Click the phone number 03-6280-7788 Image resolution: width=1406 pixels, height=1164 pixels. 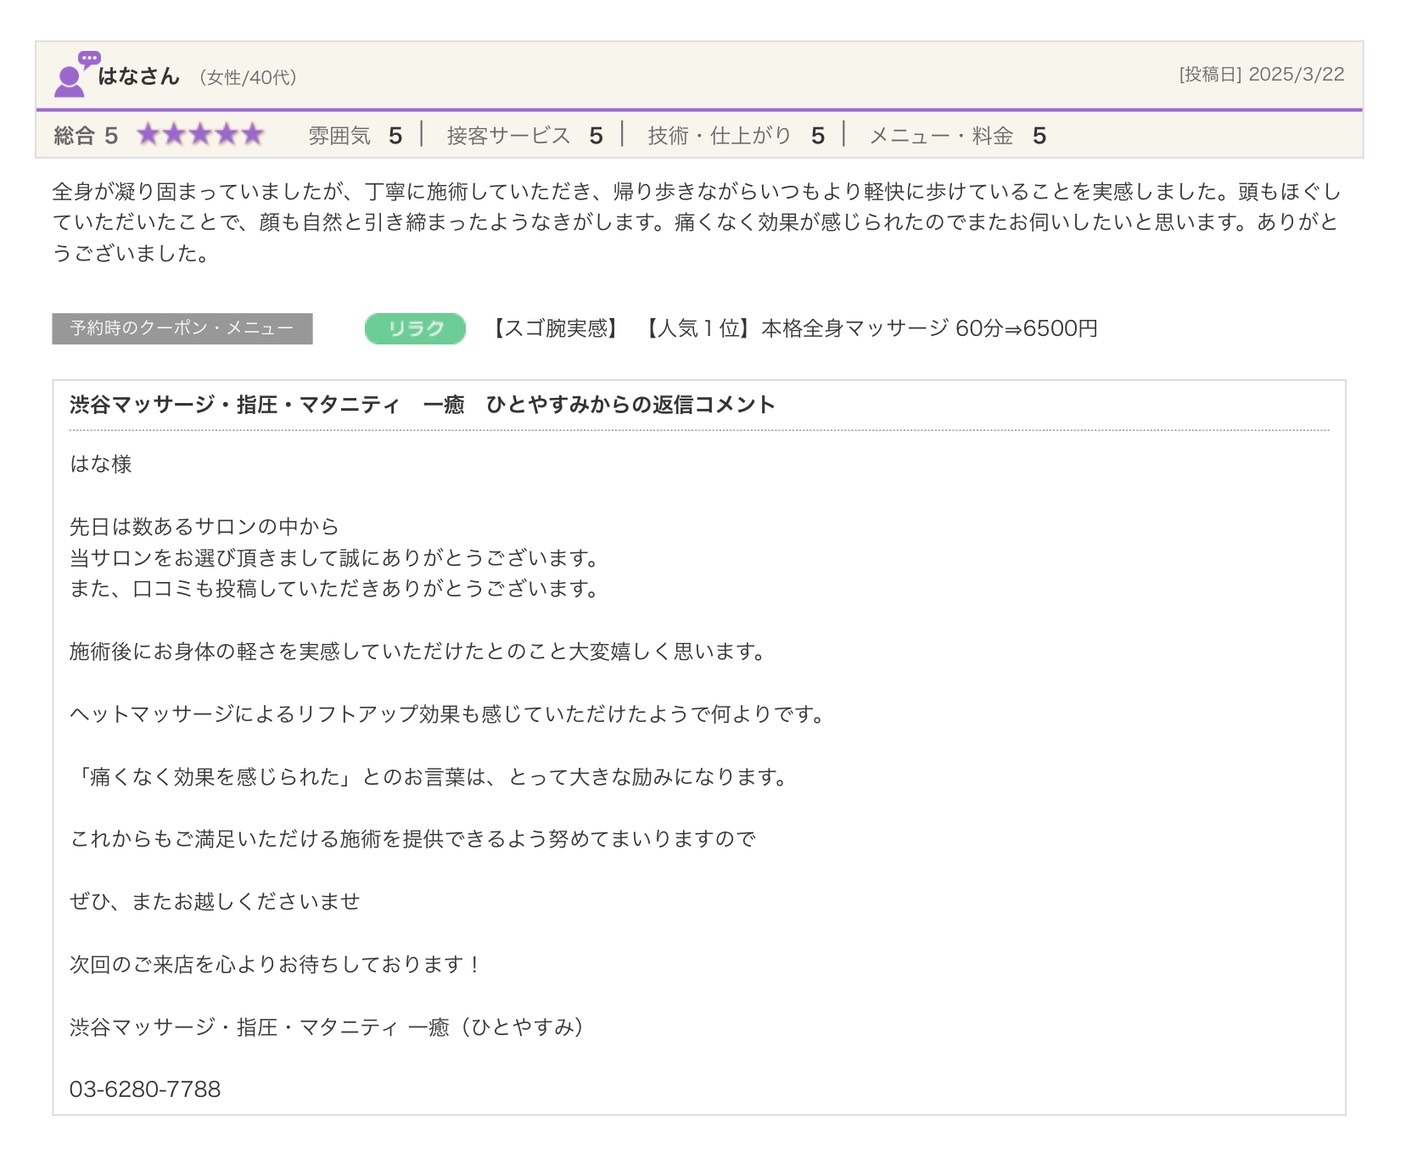click(145, 1089)
